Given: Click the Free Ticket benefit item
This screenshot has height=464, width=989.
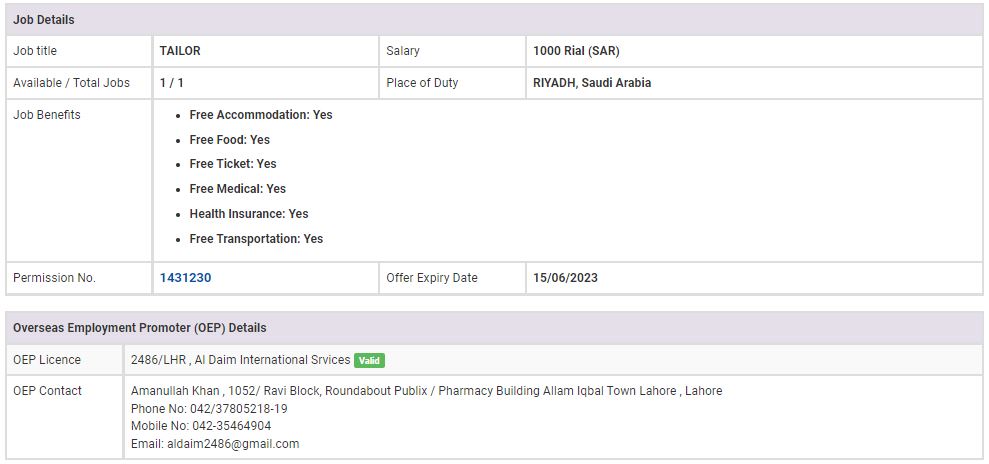Looking at the screenshot, I should pyautogui.click(x=232, y=164).
